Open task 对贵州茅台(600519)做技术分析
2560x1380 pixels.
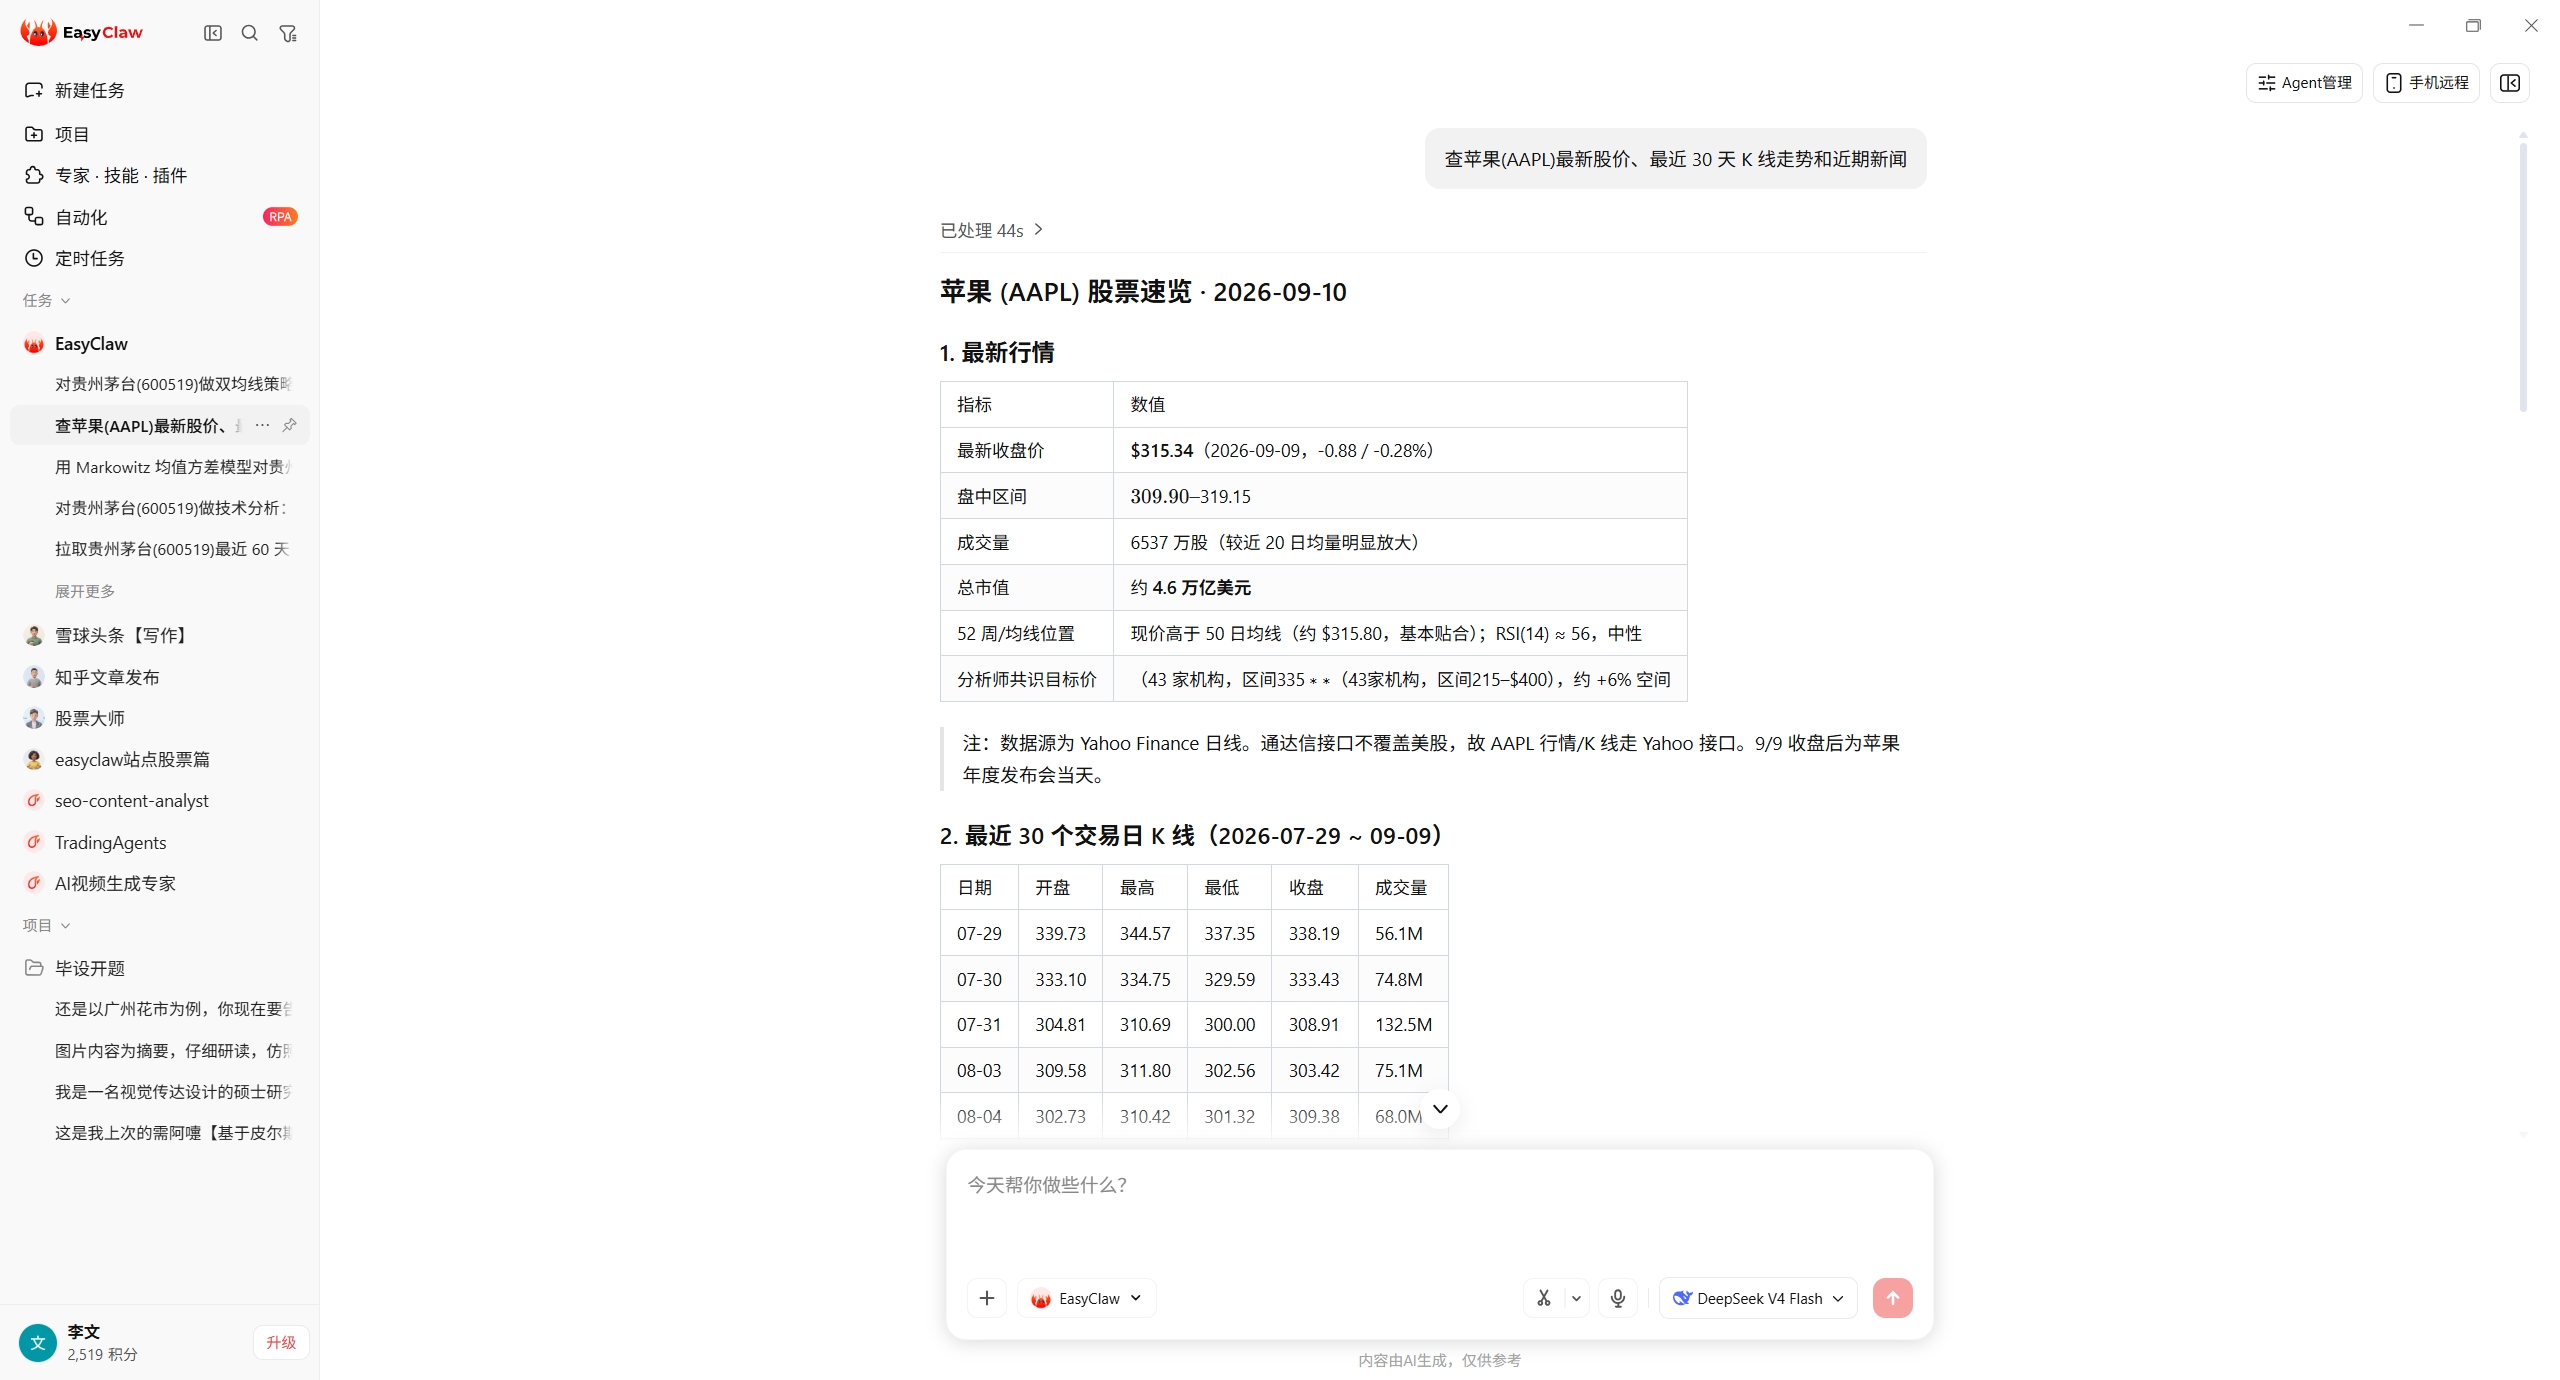(x=172, y=508)
